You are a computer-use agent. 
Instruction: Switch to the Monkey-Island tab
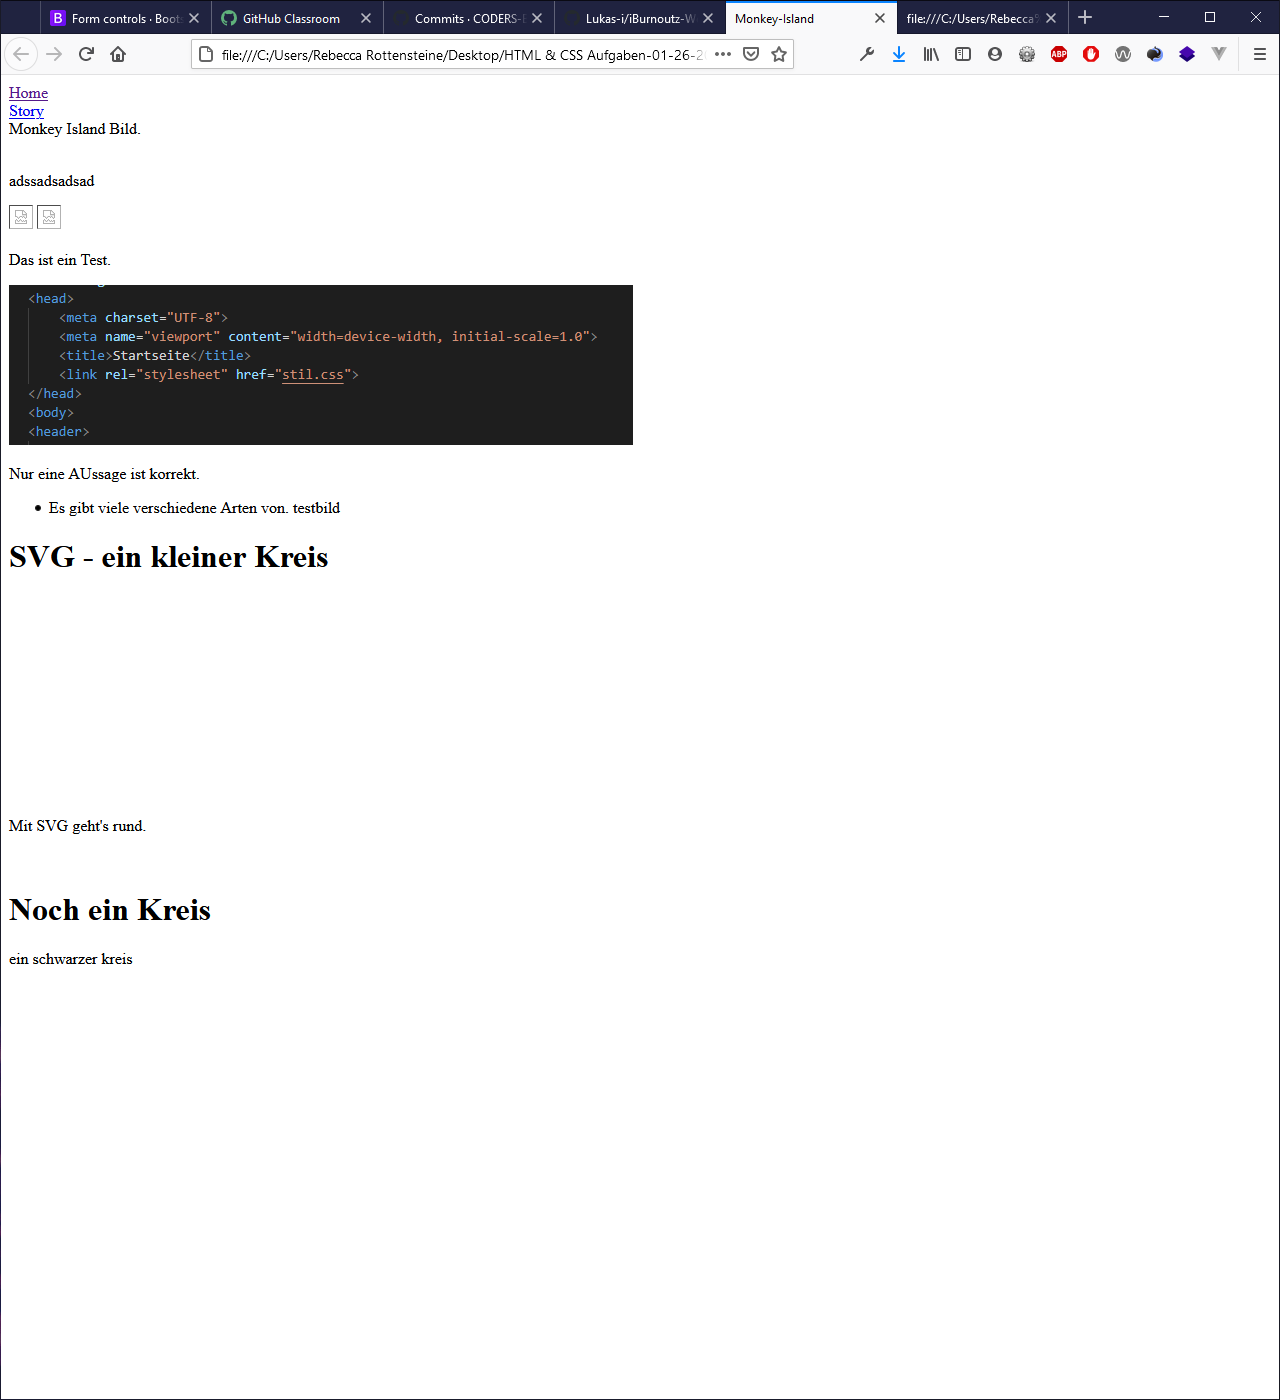tap(800, 18)
